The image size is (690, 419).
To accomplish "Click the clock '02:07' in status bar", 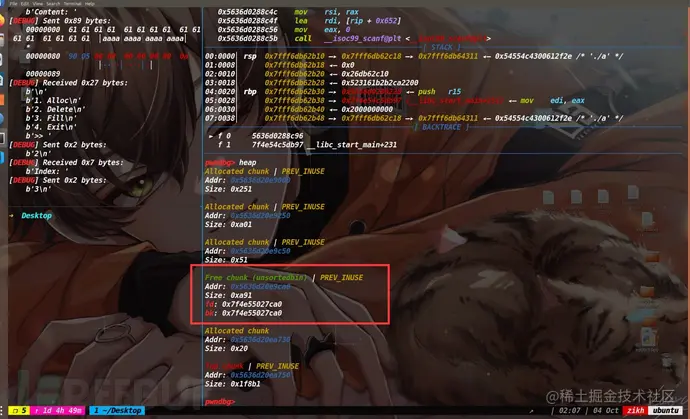I will [570, 410].
